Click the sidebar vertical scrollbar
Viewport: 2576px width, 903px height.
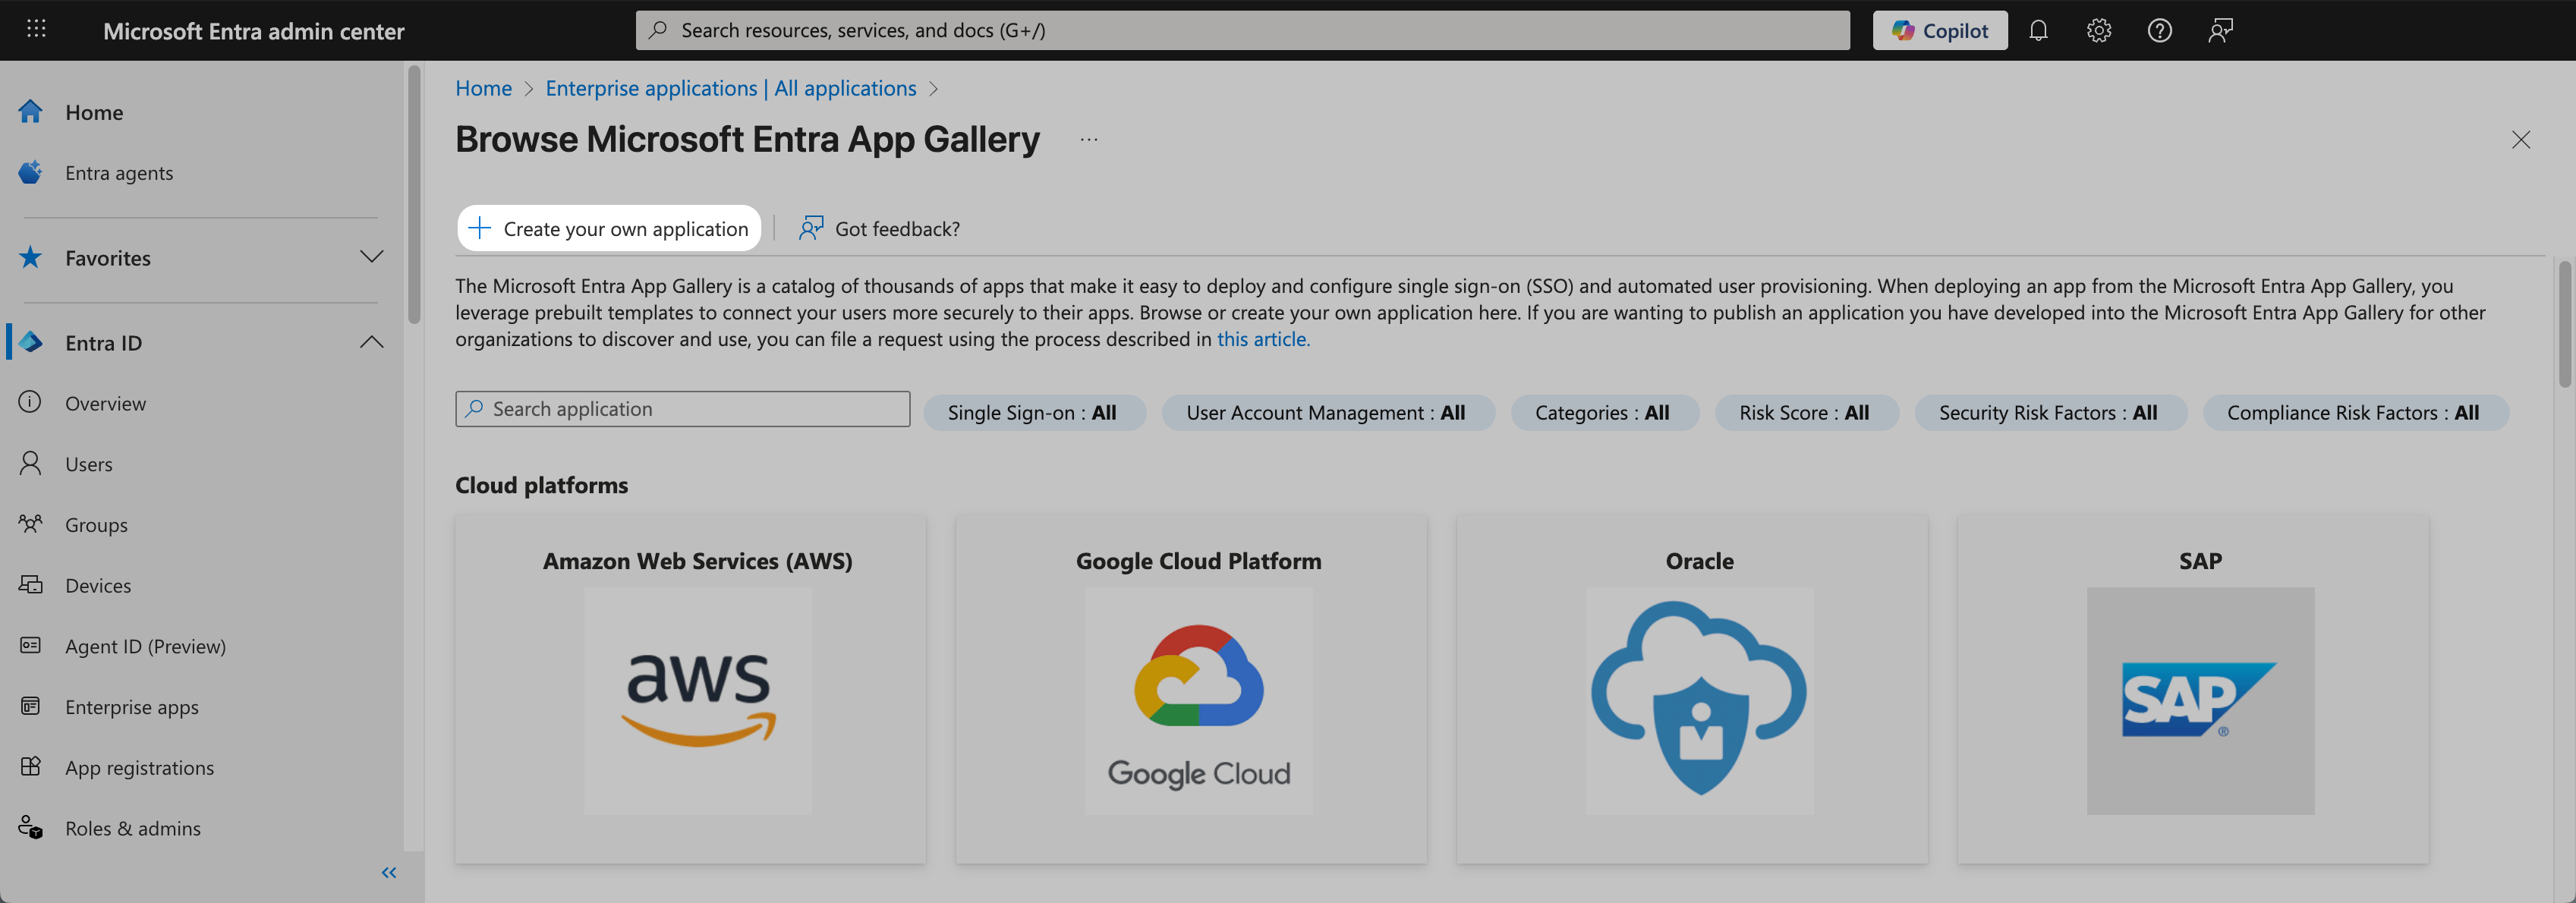coord(414,195)
